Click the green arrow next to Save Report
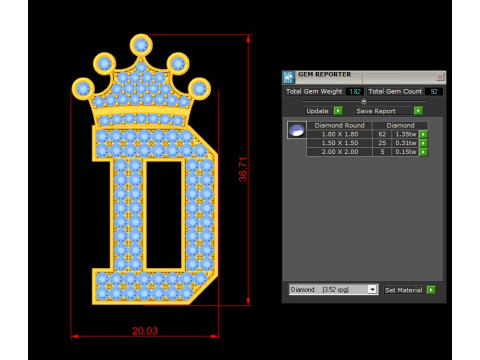 [418, 111]
